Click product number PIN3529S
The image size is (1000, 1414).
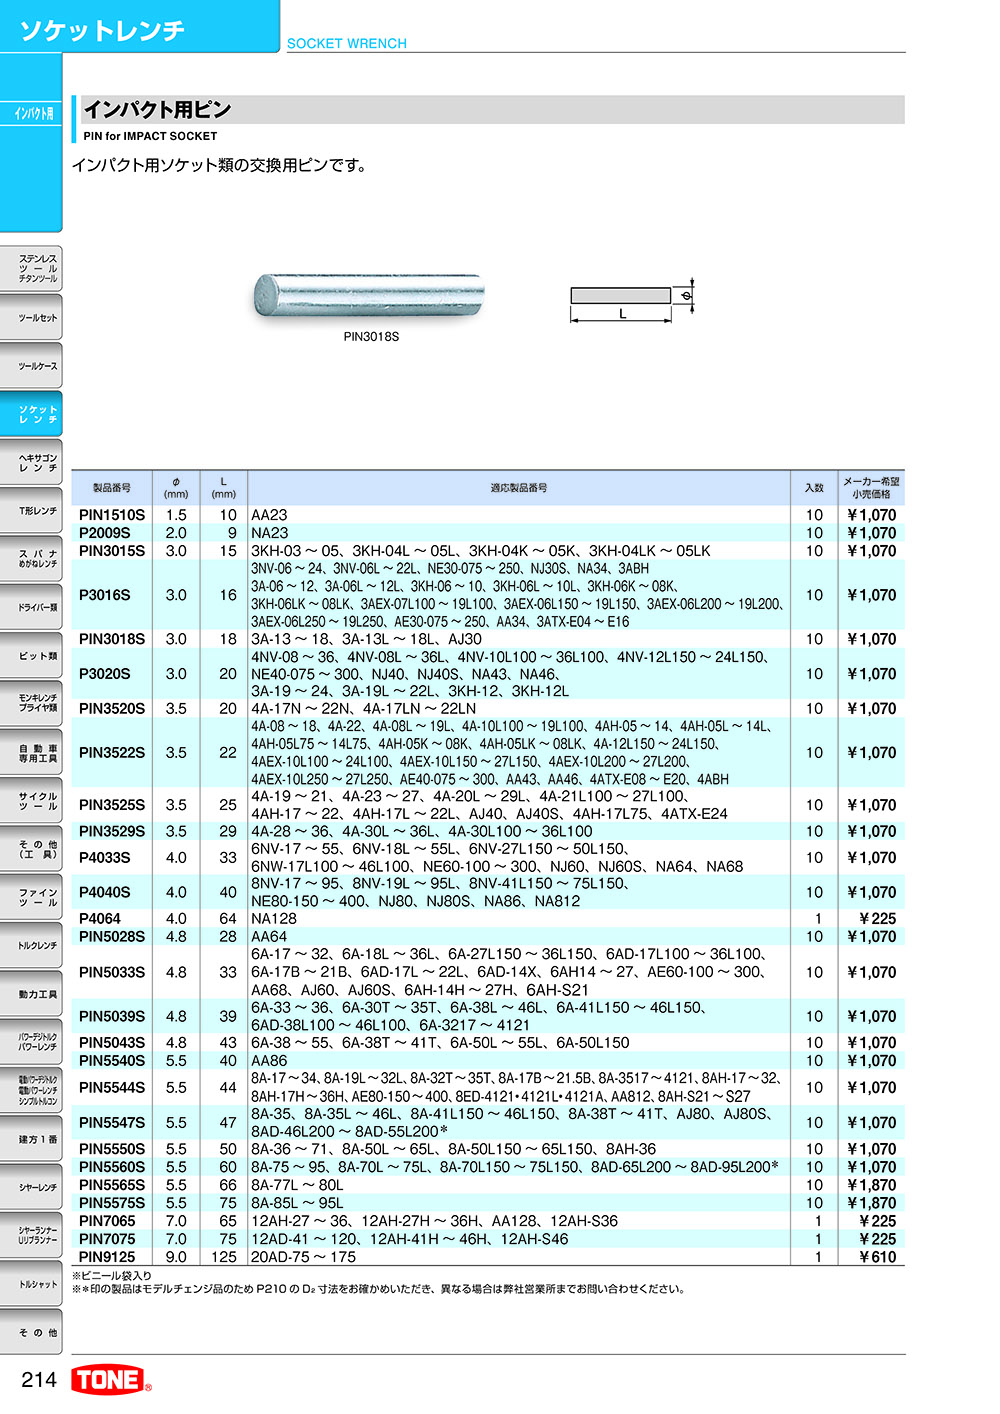tap(112, 831)
